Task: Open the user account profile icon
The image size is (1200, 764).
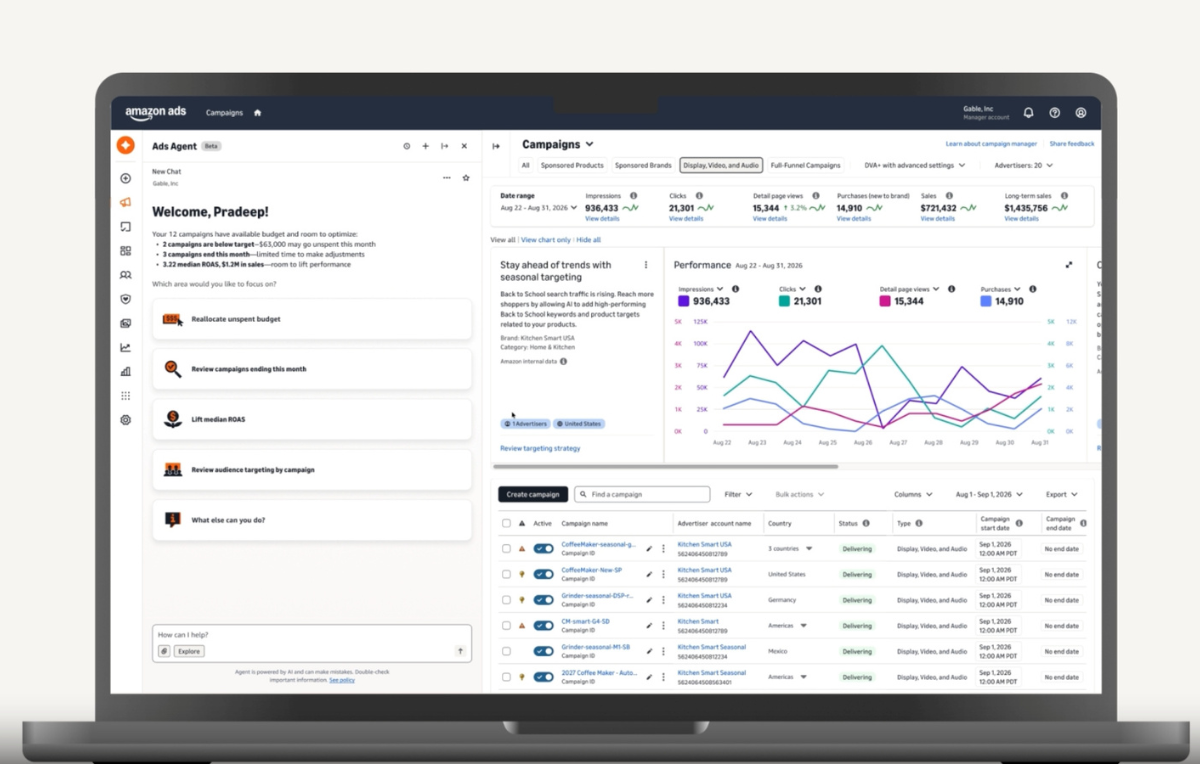Action: pos(1081,113)
